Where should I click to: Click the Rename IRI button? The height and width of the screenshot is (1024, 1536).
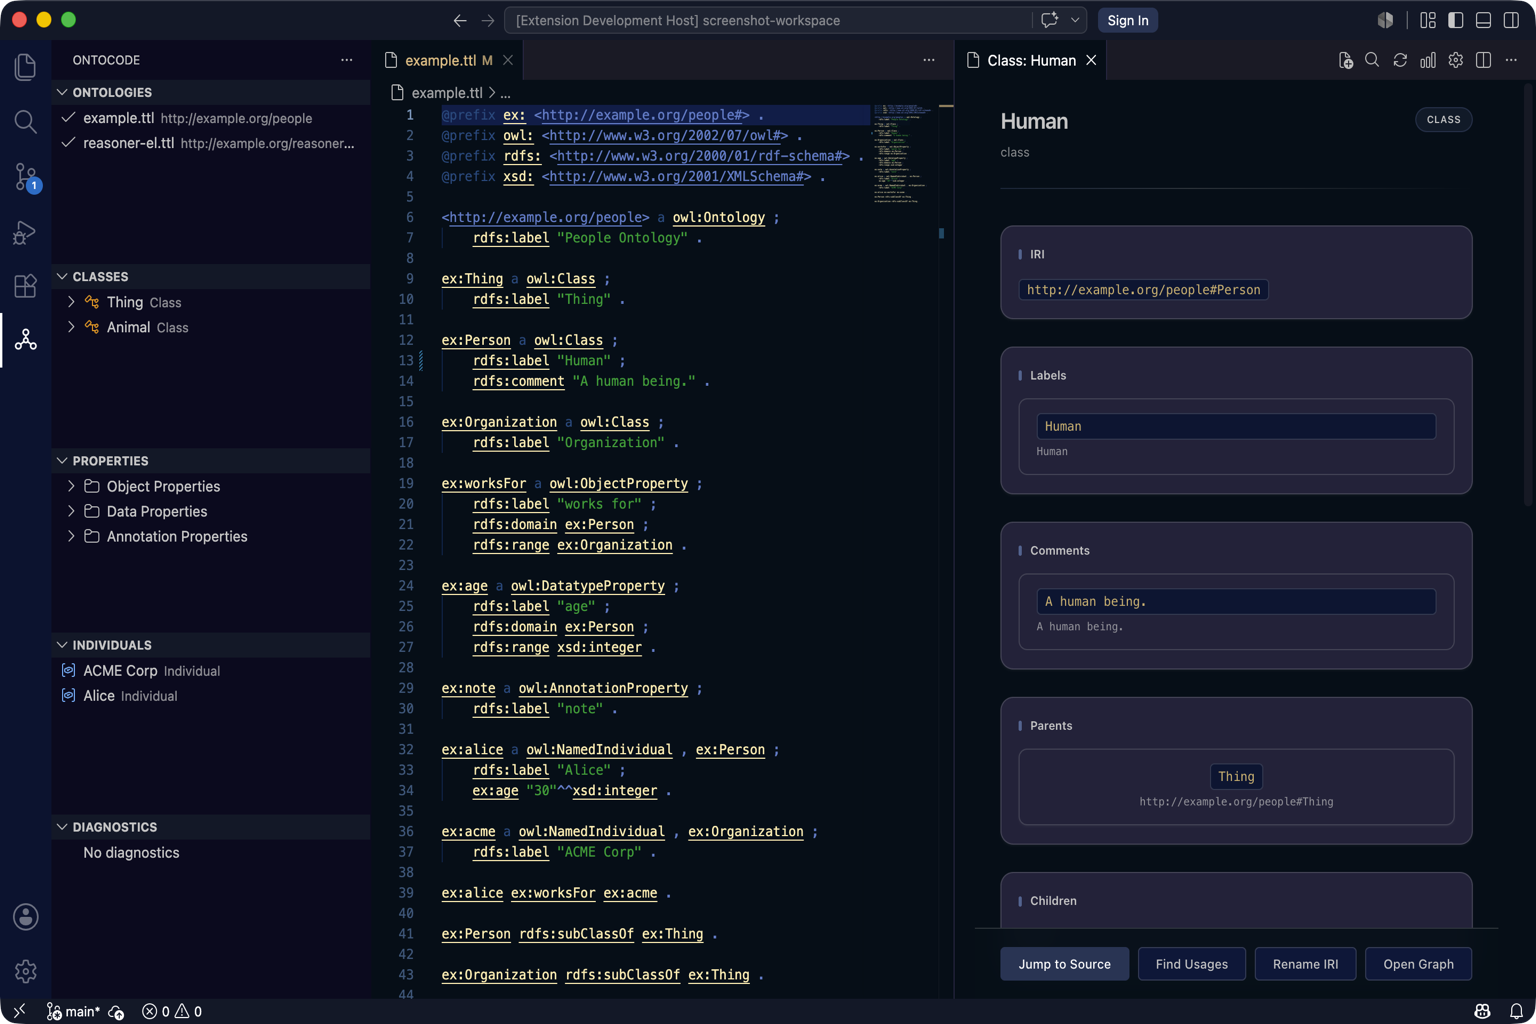tap(1305, 964)
